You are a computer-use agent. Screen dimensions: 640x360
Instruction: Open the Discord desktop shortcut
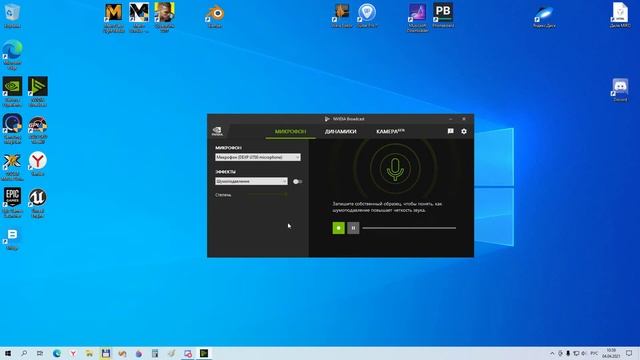(x=620, y=90)
